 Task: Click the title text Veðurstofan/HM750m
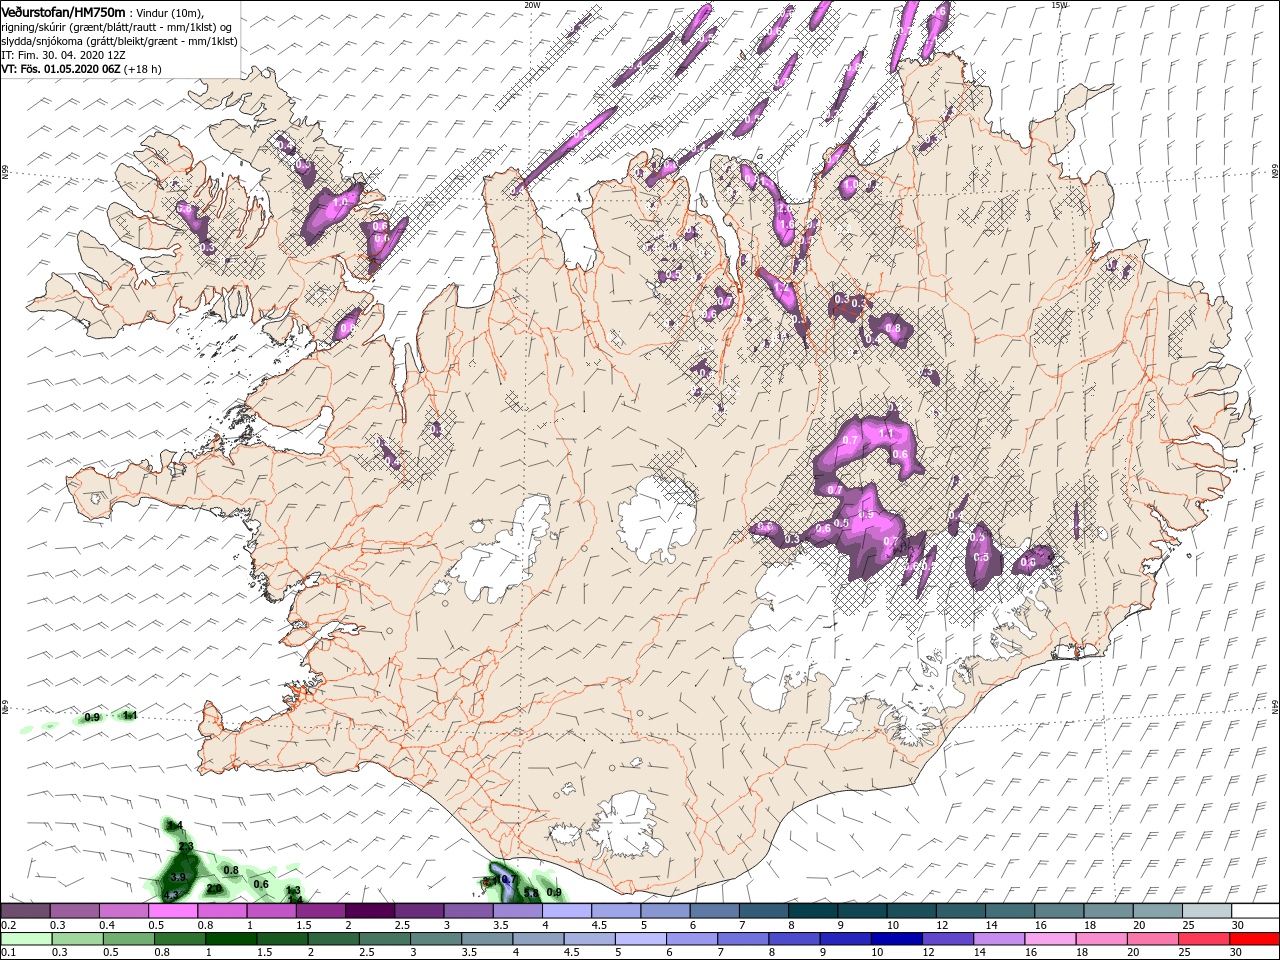tap(63, 11)
